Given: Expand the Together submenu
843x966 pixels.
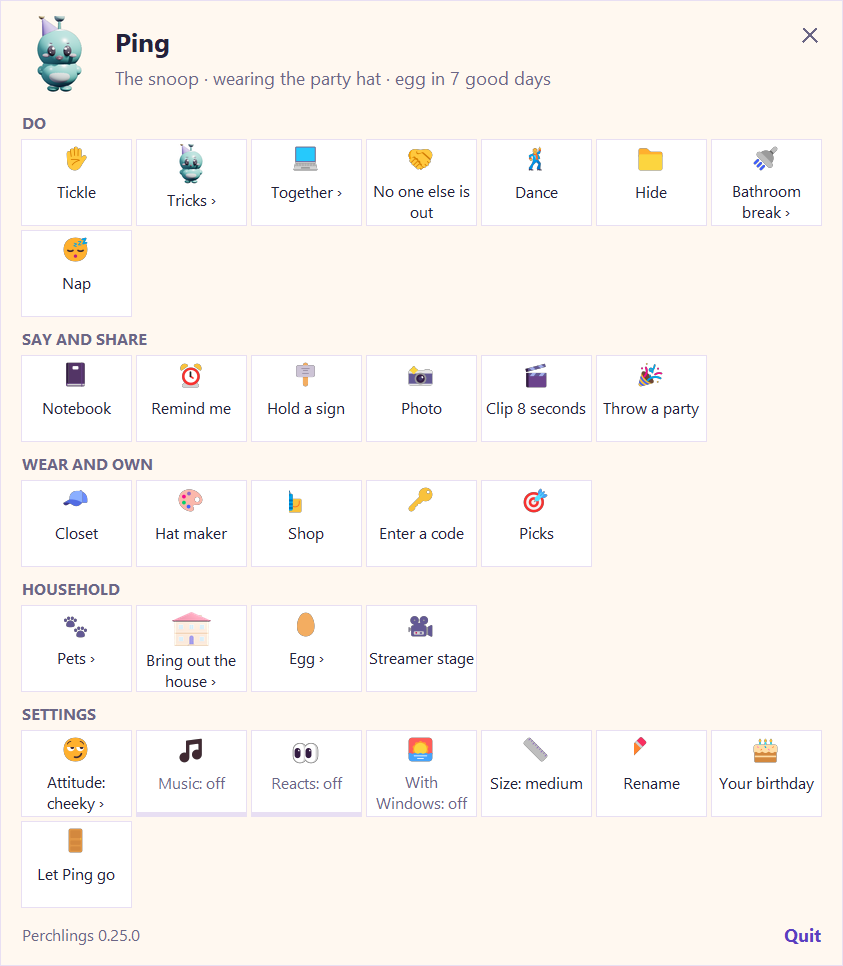Looking at the screenshot, I should (x=306, y=182).
